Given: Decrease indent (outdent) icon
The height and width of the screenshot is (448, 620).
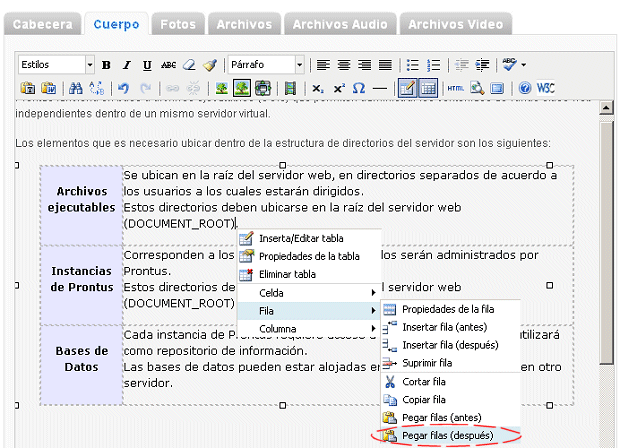Looking at the screenshot, I should [461, 65].
